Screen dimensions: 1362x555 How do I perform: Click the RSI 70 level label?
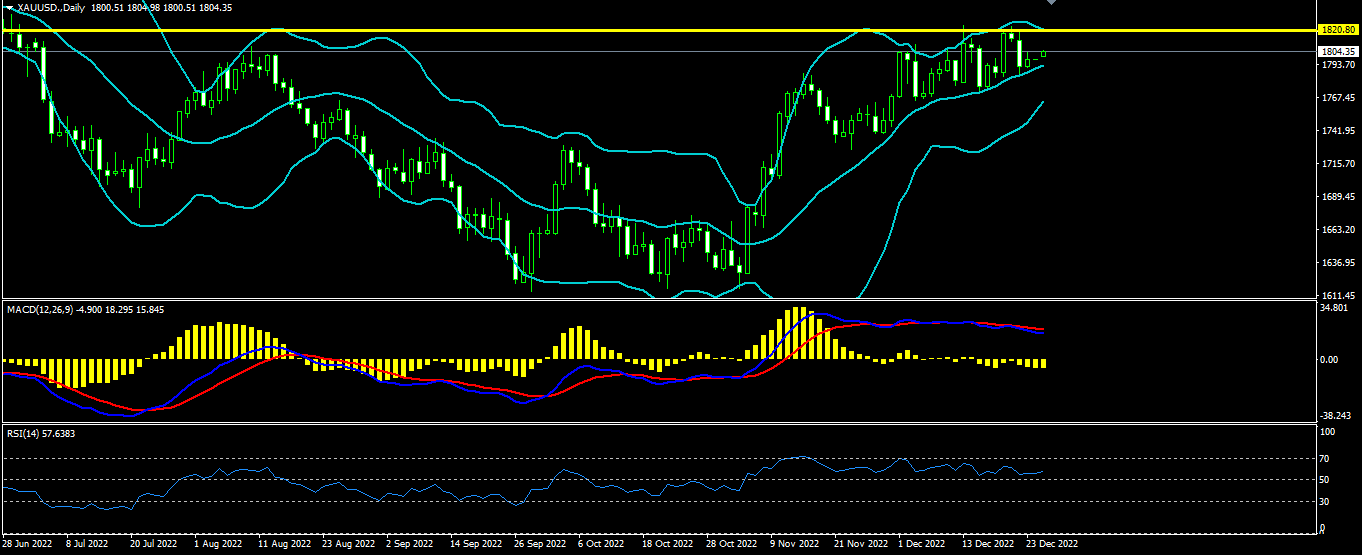pyautogui.click(x=1322, y=458)
